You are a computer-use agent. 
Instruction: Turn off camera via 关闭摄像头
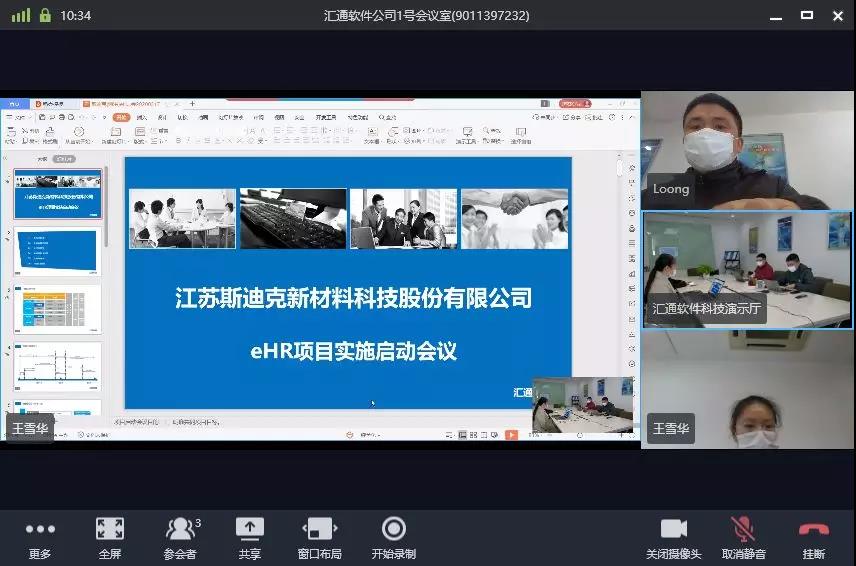pos(674,538)
